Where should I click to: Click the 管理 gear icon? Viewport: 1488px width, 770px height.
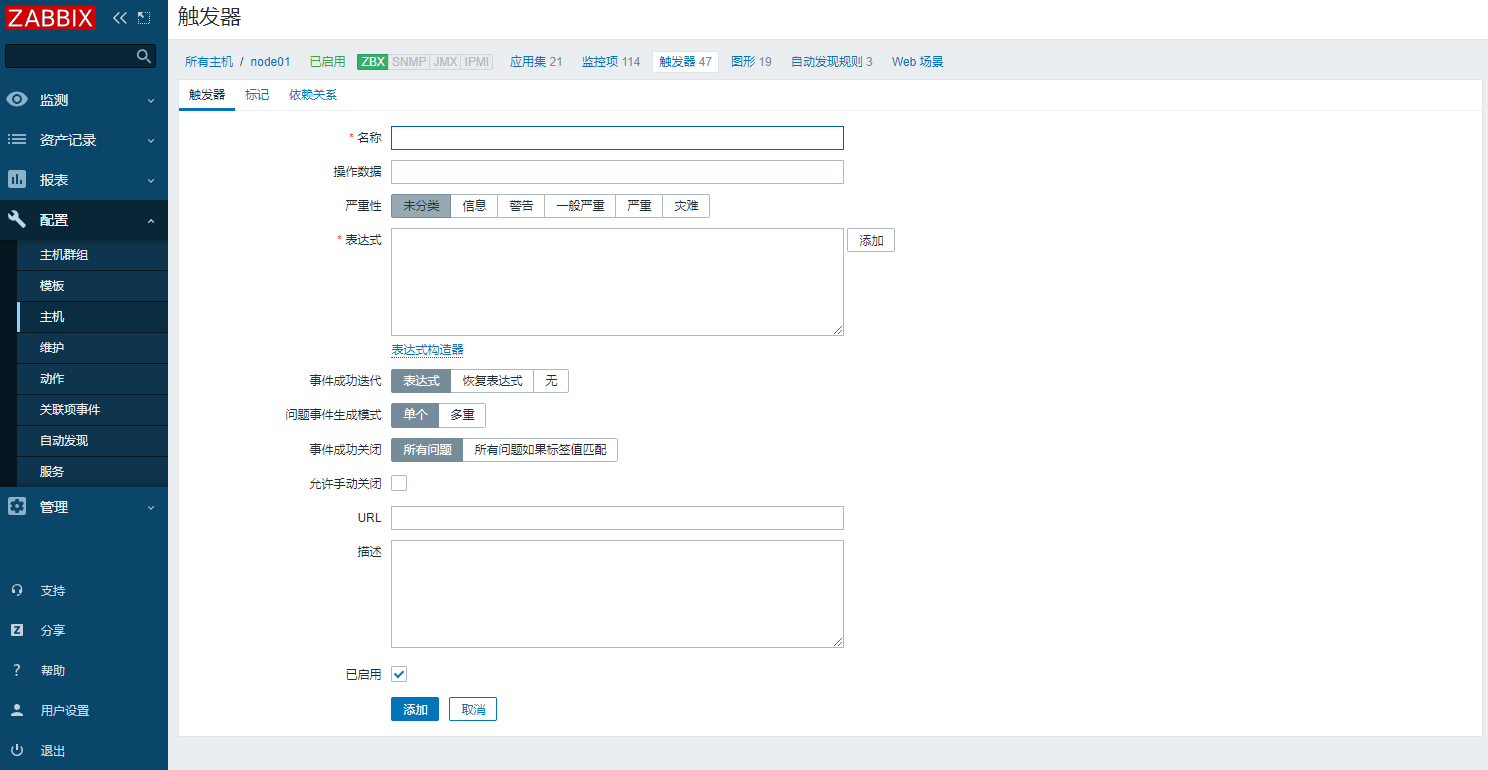tap(17, 507)
